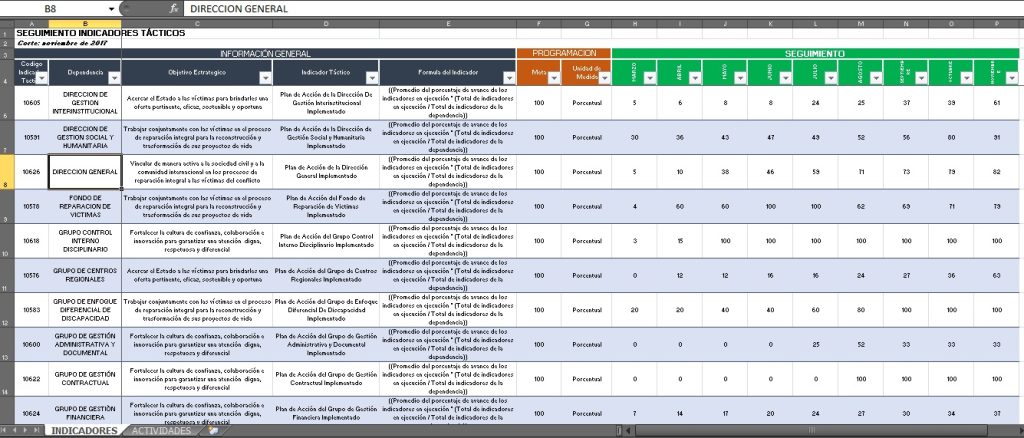1024x438 pixels.
Task: Go to last sheet using tab navigation arrow
Action: (37, 431)
